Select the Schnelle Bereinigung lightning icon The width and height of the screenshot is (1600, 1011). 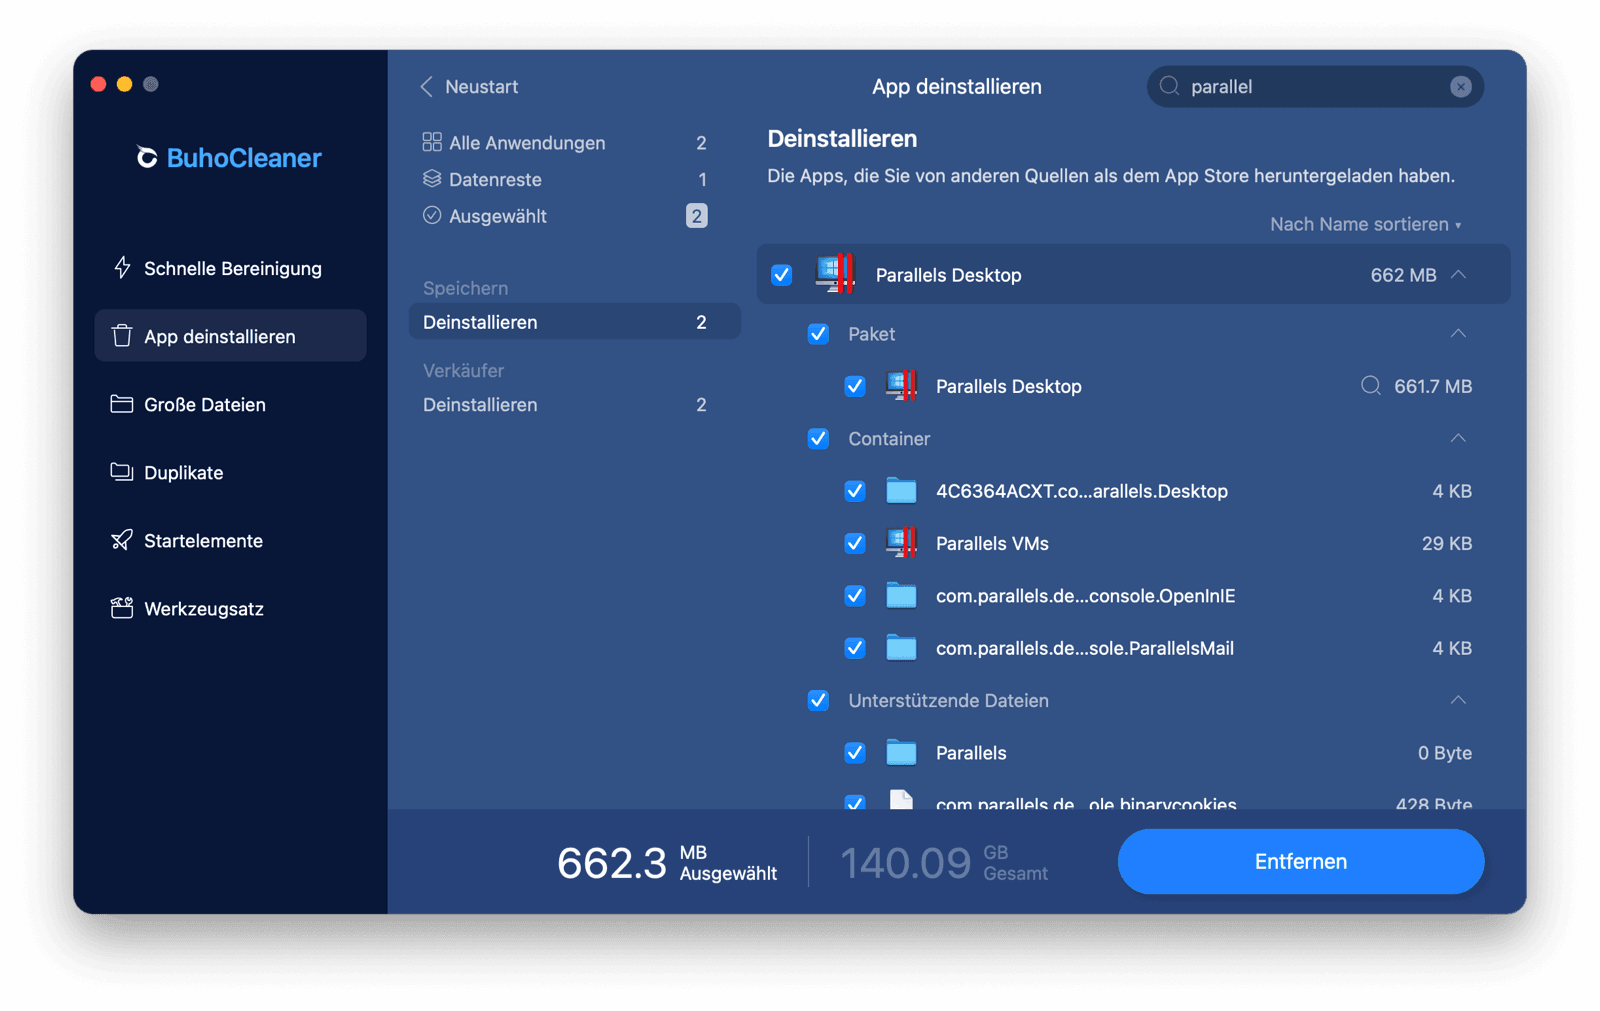(121, 268)
